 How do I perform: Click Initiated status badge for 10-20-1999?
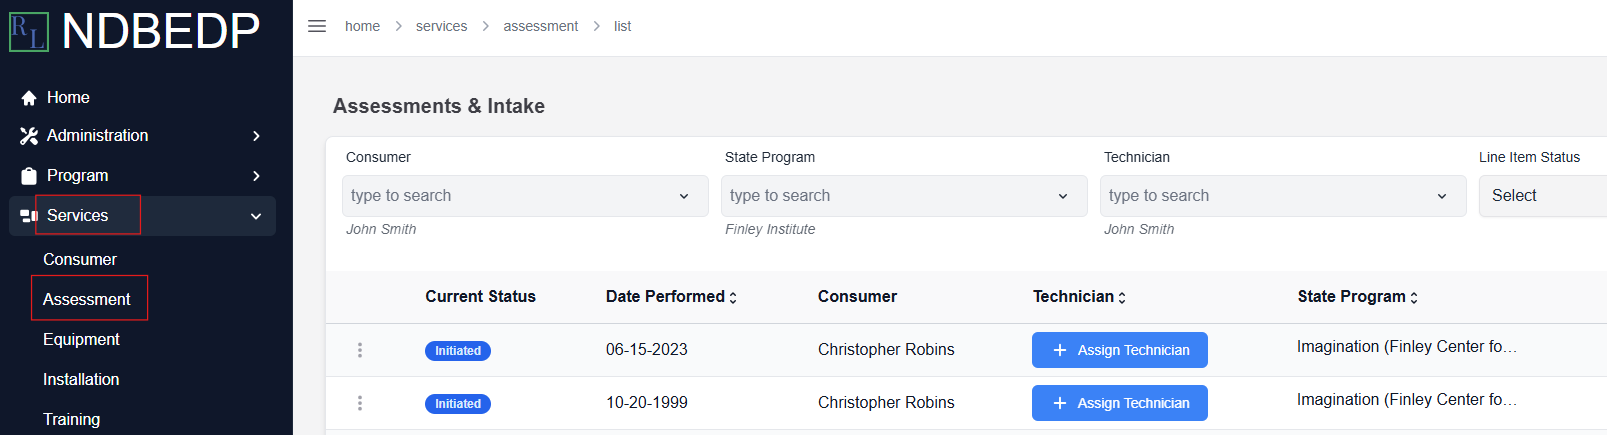click(458, 404)
